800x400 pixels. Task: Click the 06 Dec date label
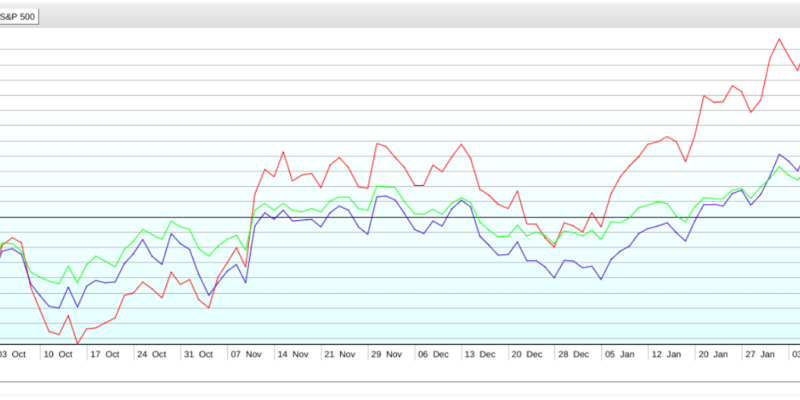[x=433, y=354]
